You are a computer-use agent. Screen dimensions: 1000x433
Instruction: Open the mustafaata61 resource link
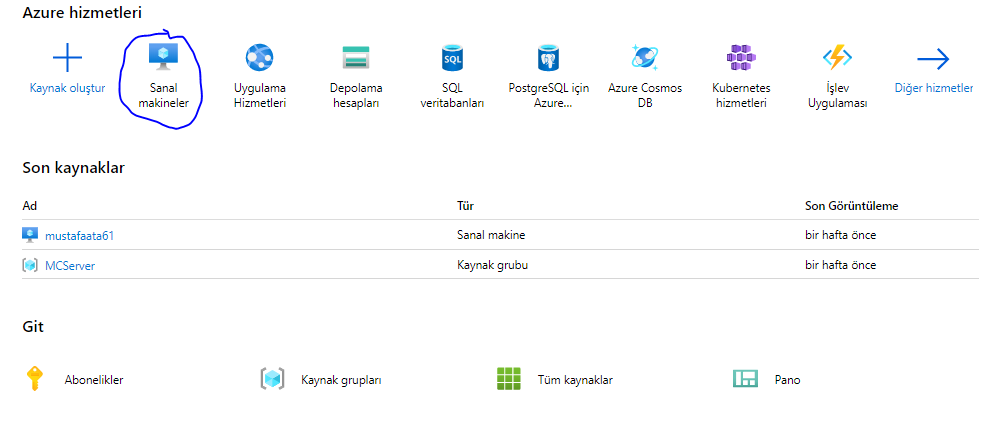point(80,236)
